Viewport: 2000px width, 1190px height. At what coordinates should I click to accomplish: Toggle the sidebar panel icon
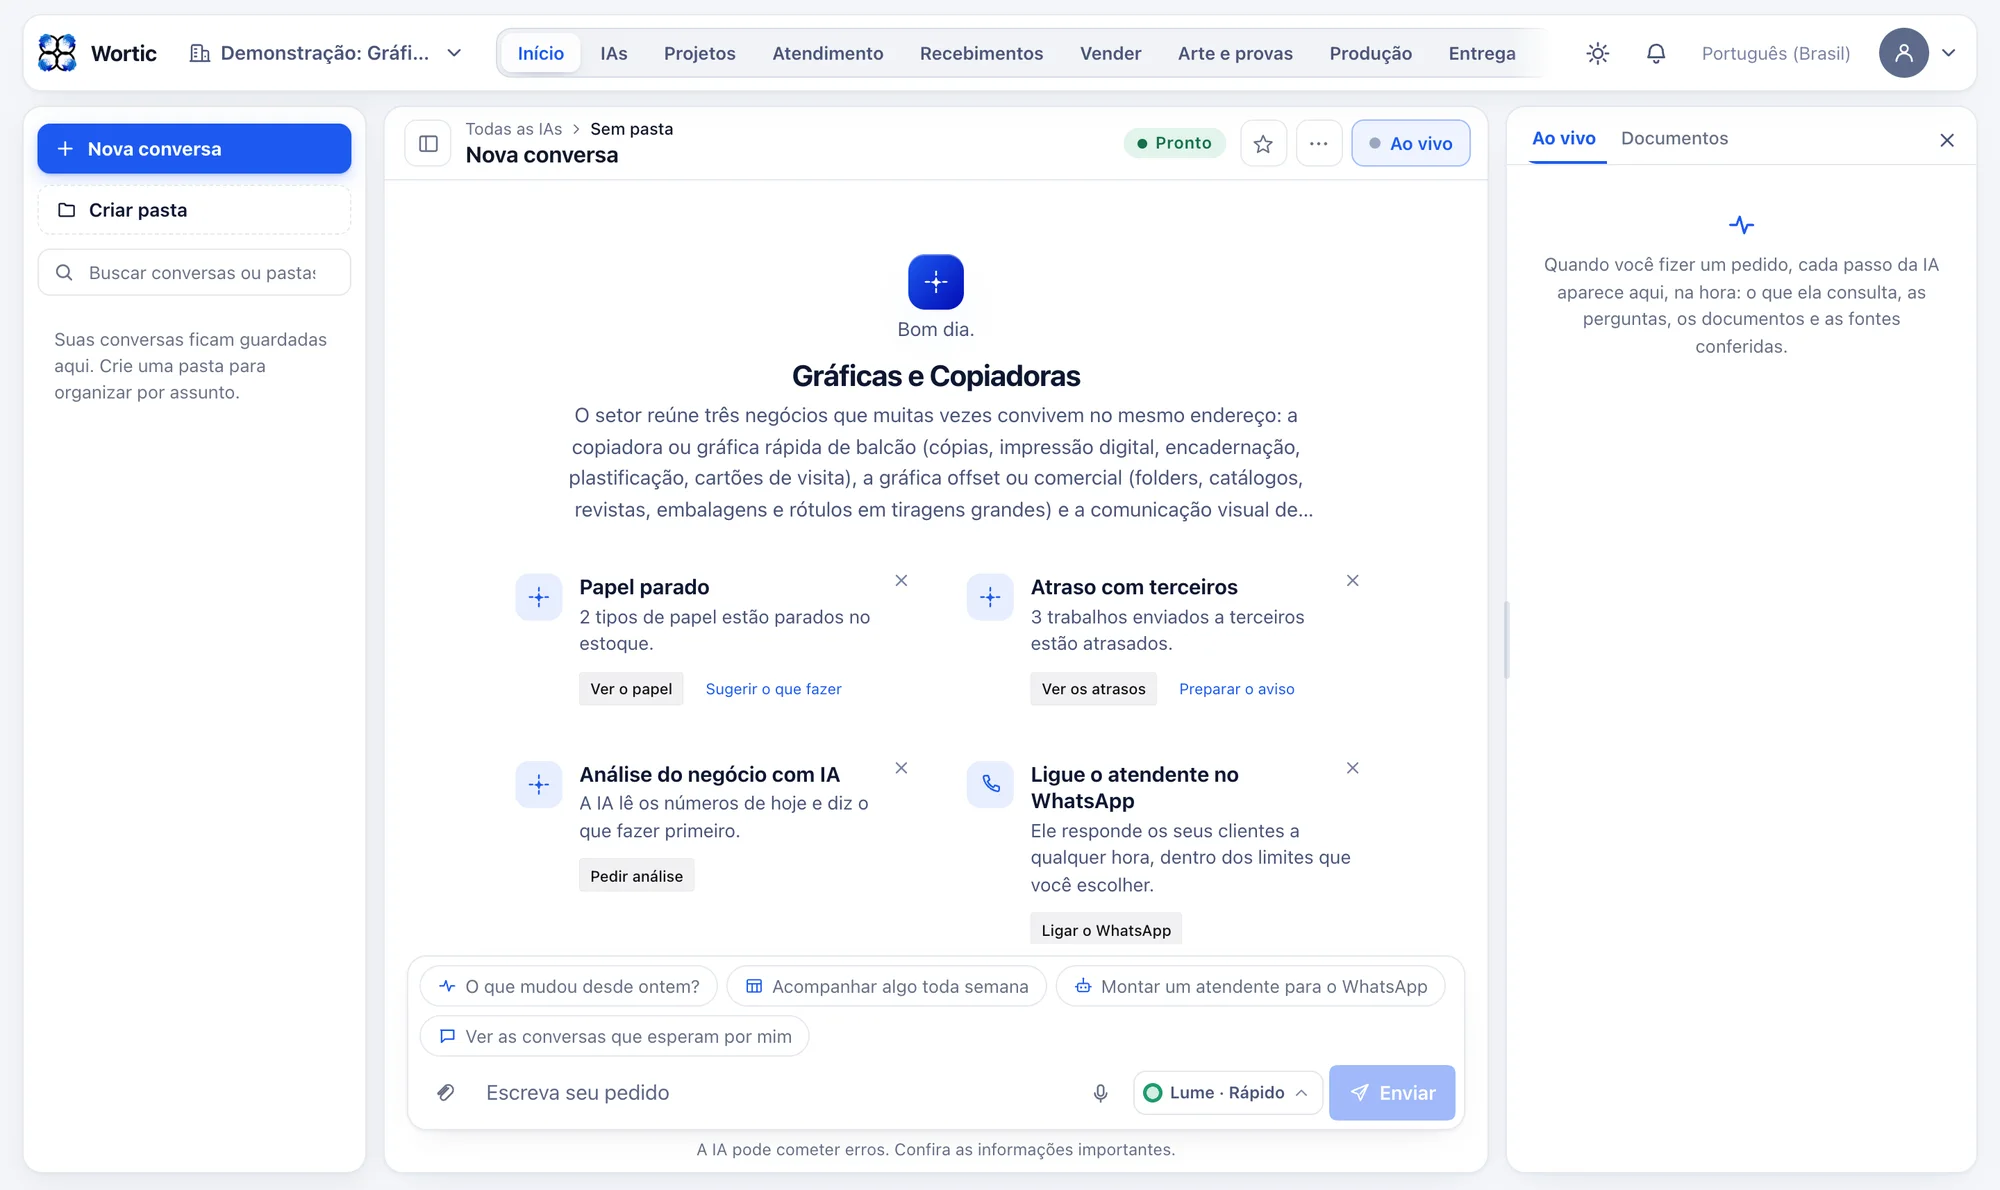point(428,143)
